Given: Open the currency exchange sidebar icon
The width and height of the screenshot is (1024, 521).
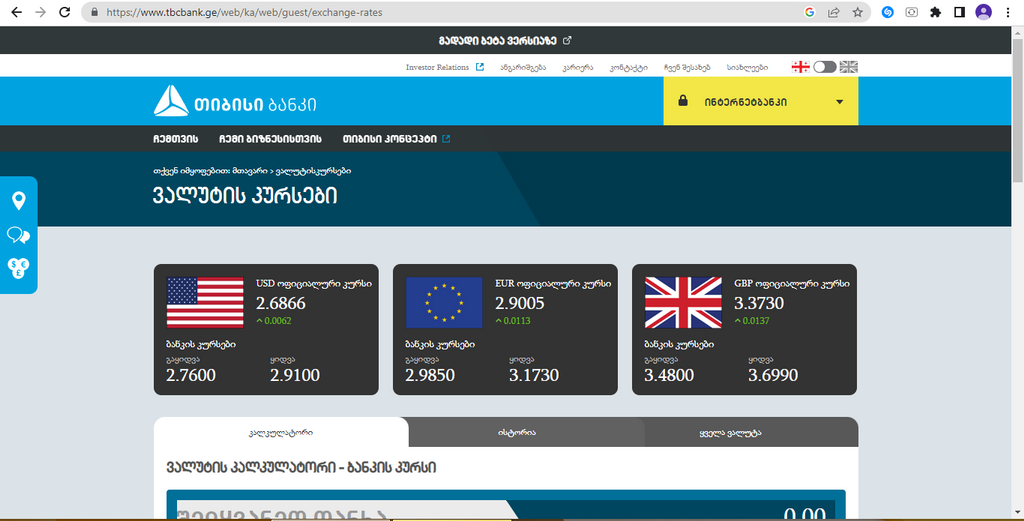Looking at the screenshot, I should pyautogui.click(x=18, y=268).
